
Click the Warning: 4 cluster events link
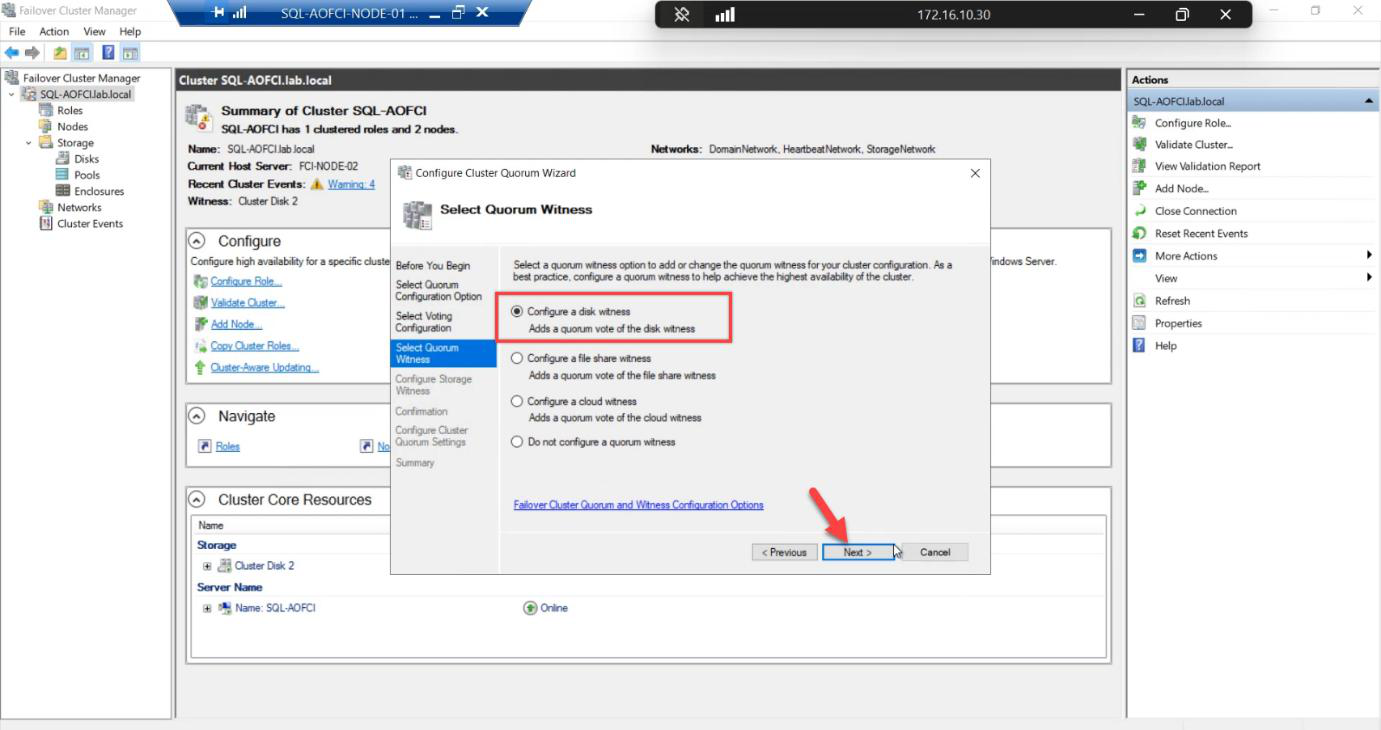coord(351,185)
